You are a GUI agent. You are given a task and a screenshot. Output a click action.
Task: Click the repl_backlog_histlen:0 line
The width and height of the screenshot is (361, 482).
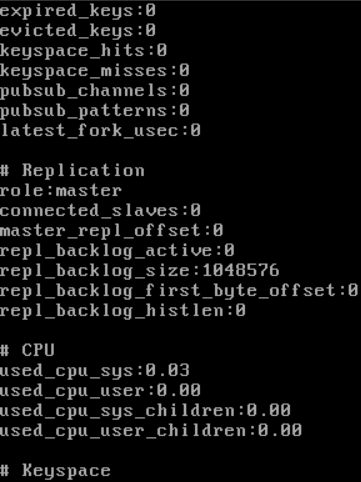(123, 312)
